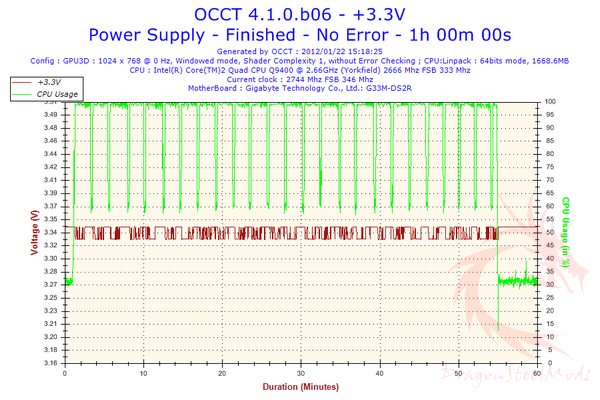Click the Duration (Minutes) x-axis label

pos(300,385)
